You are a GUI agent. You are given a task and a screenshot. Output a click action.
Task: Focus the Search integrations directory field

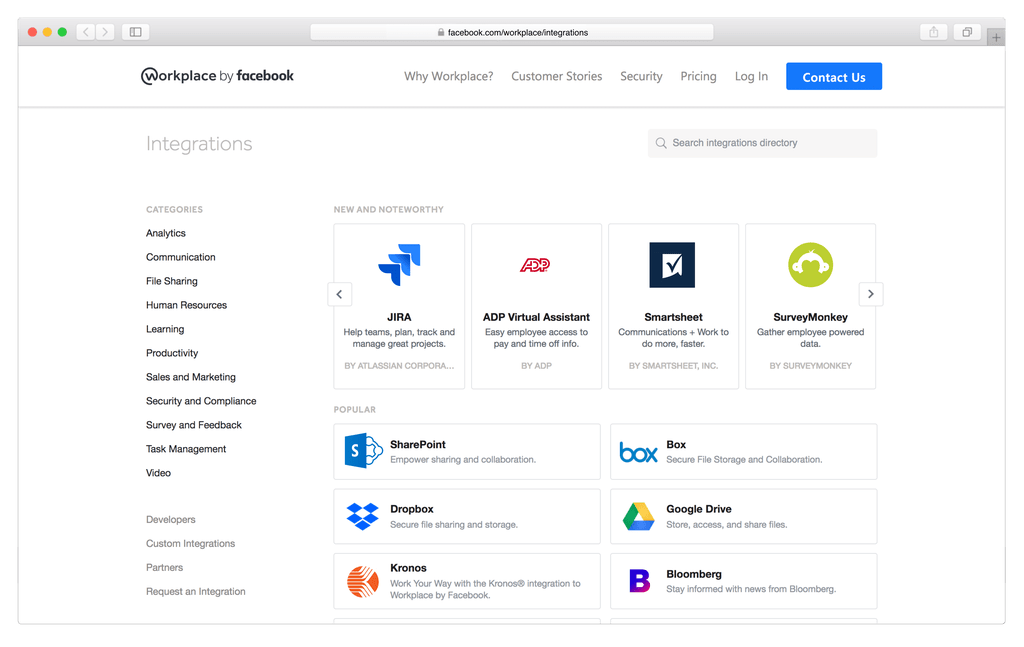pos(762,143)
